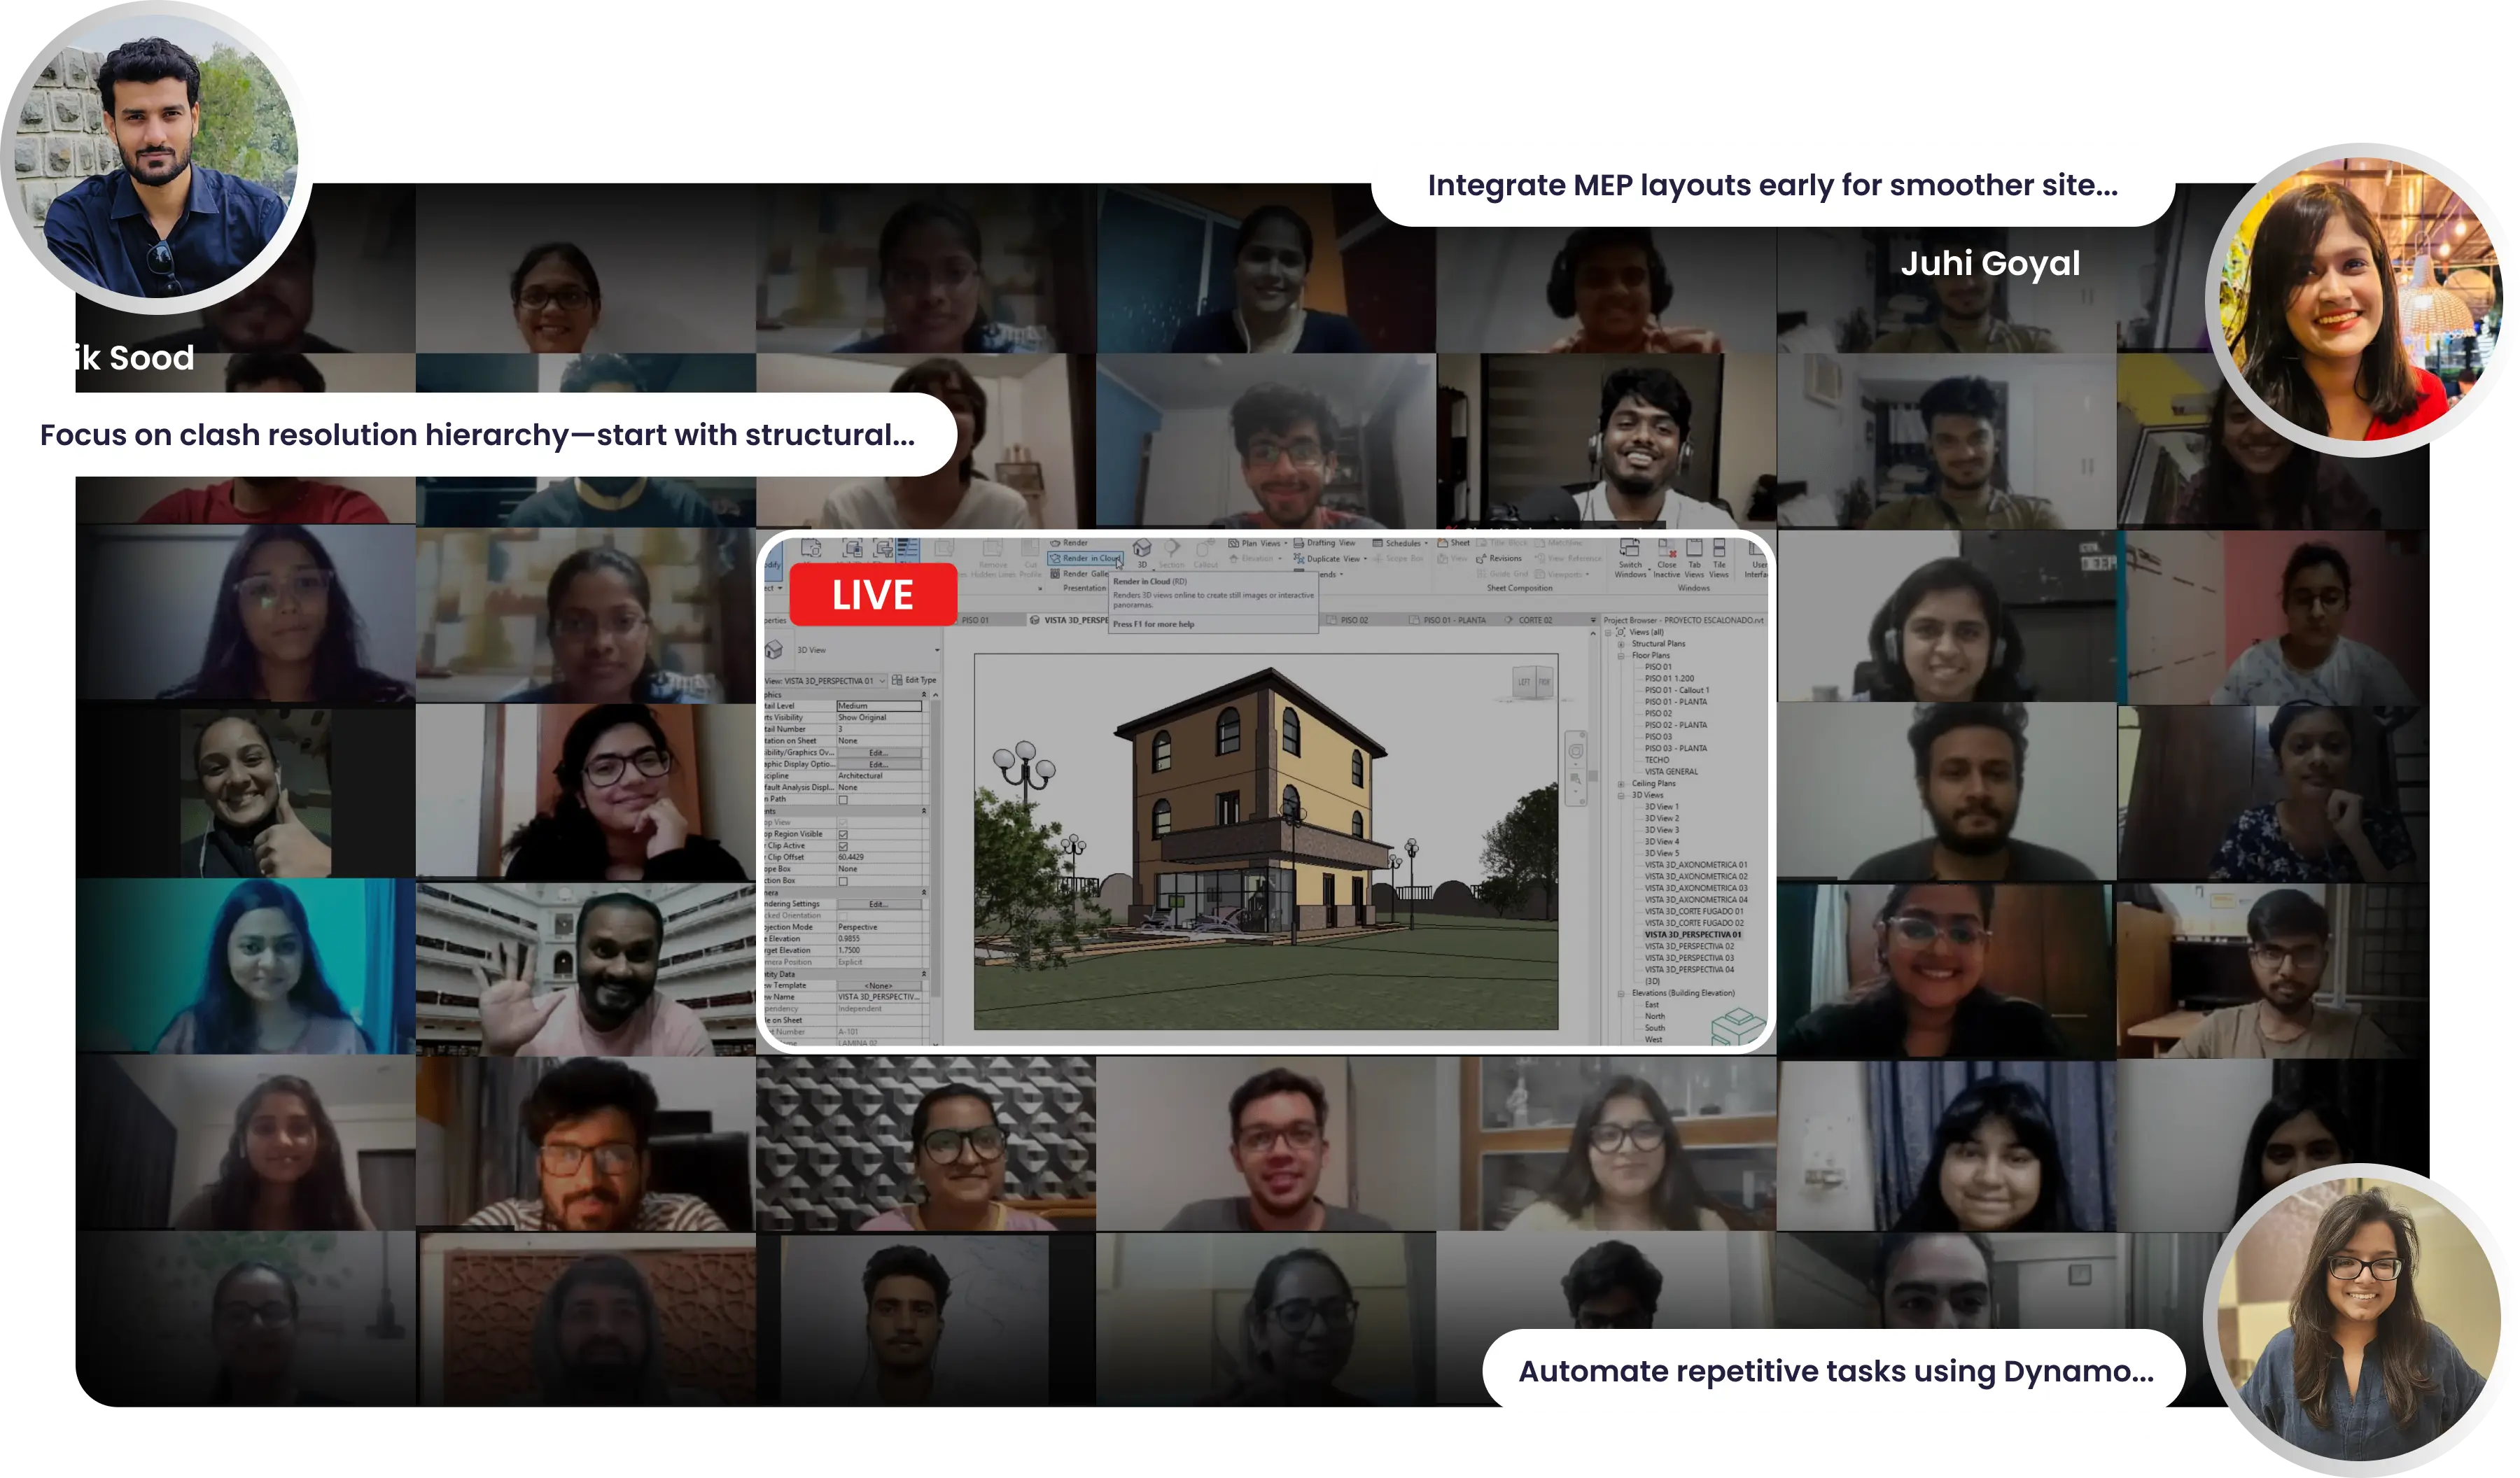Open VISTA GENERAL in Project Browser

pos(1671,772)
